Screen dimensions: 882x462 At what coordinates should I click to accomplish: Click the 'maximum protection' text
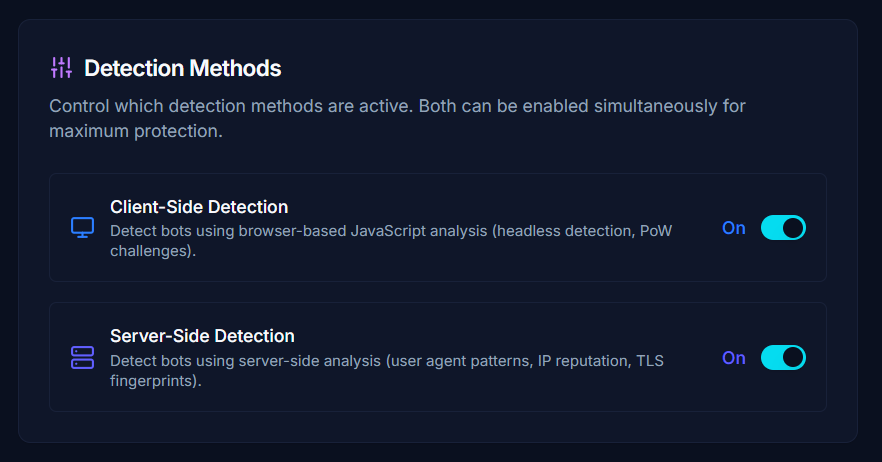pyautogui.click(x=134, y=131)
